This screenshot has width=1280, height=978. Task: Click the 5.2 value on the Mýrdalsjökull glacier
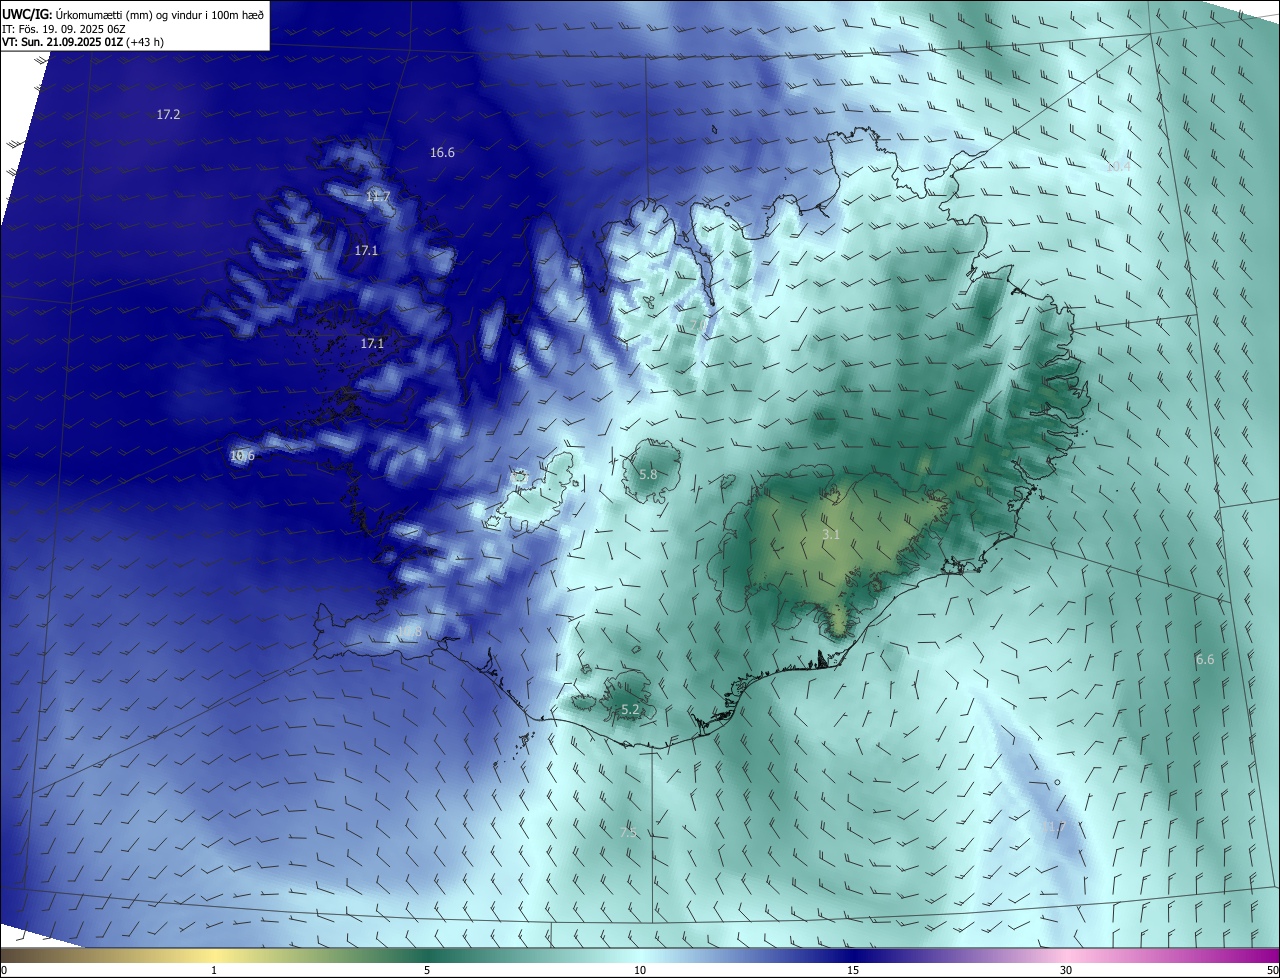click(630, 710)
